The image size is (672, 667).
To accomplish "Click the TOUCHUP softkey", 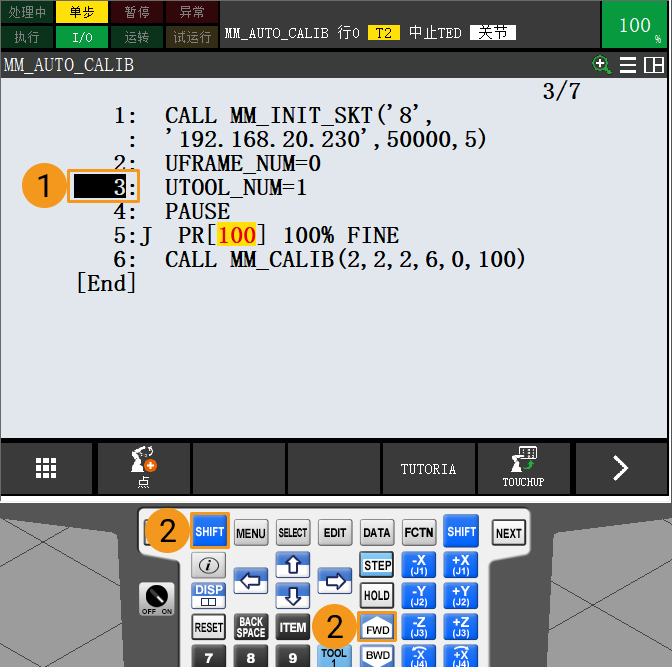I will point(523,468).
